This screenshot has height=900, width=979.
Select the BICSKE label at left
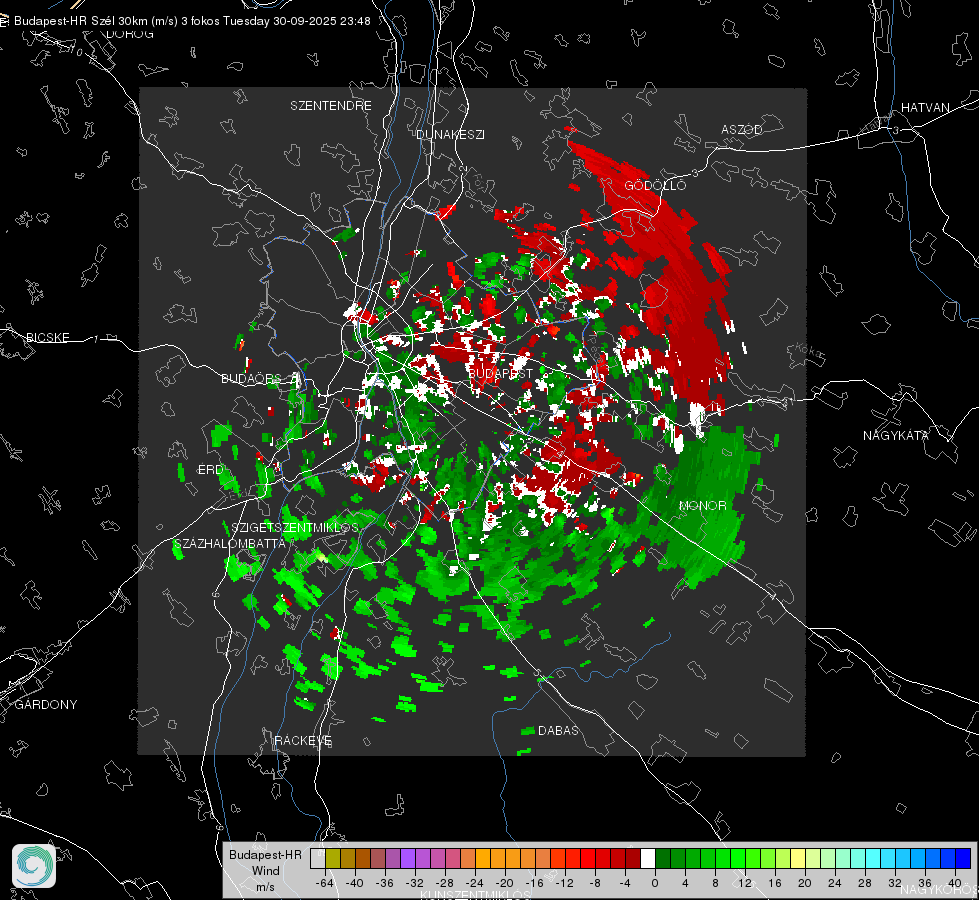click(x=47, y=337)
